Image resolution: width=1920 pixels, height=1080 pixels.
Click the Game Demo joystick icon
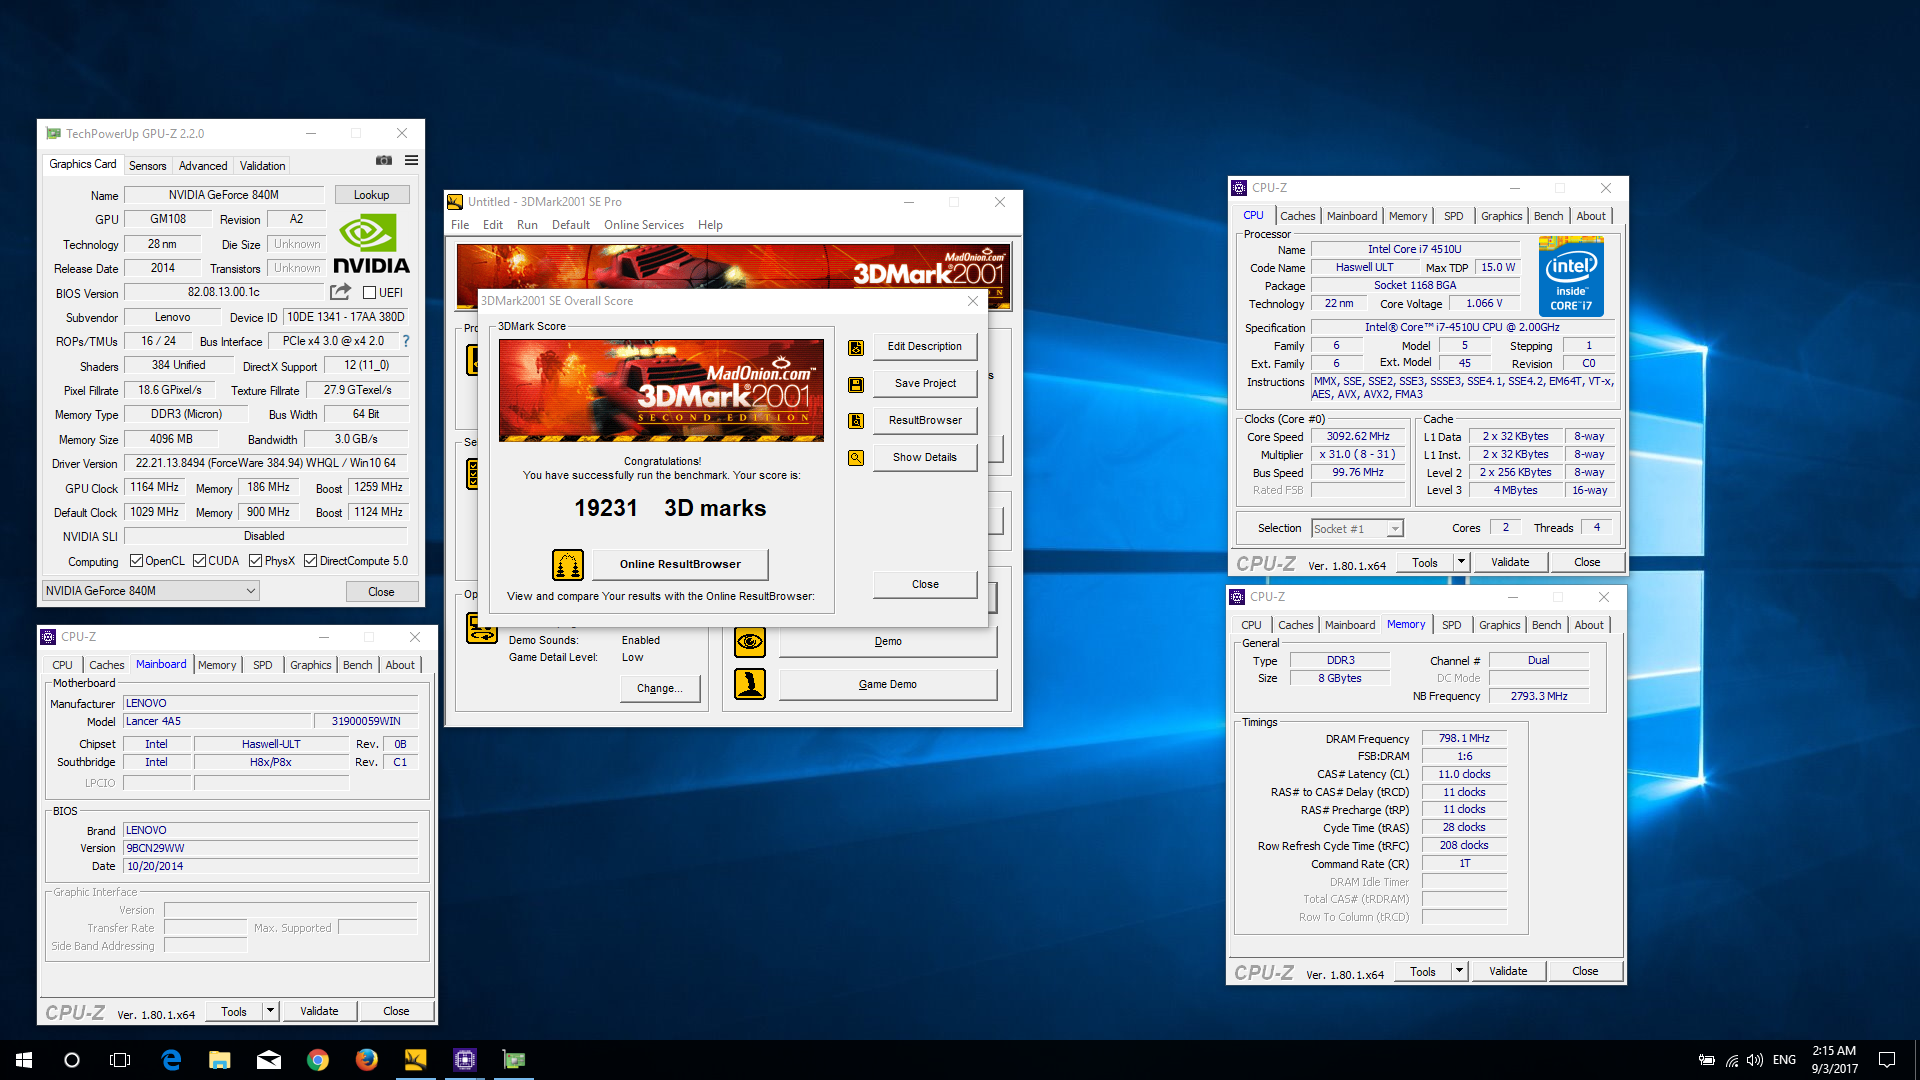pyautogui.click(x=750, y=684)
